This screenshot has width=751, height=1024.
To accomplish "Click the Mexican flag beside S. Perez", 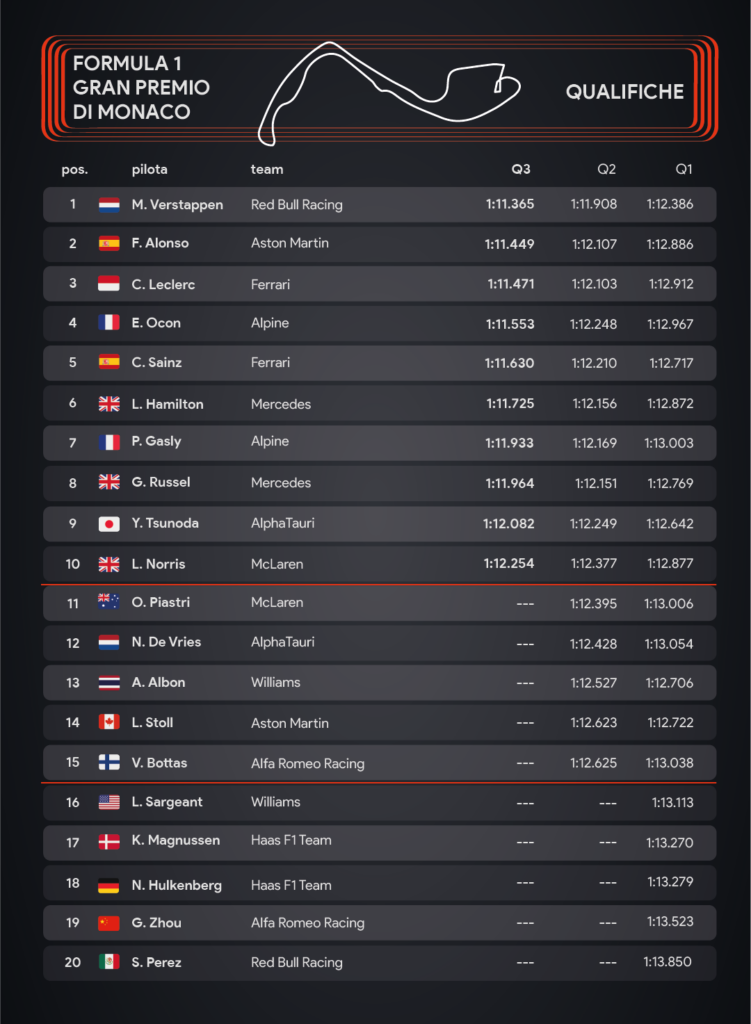I will pyautogui.click(x=109, y=961).
